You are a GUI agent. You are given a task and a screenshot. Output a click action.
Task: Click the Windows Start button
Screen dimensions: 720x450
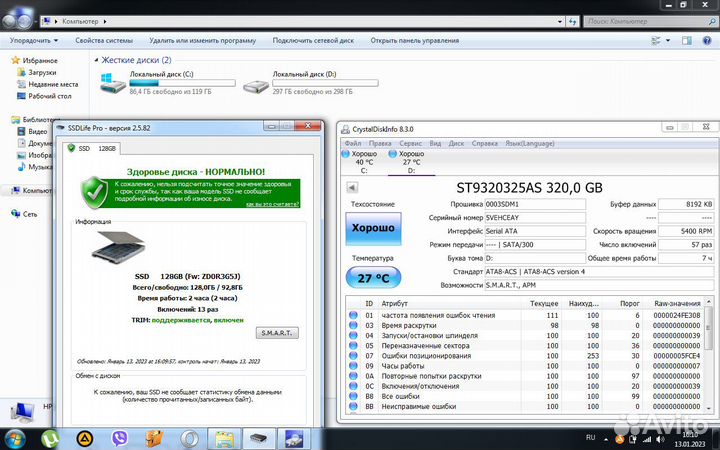tap(15, 438)
